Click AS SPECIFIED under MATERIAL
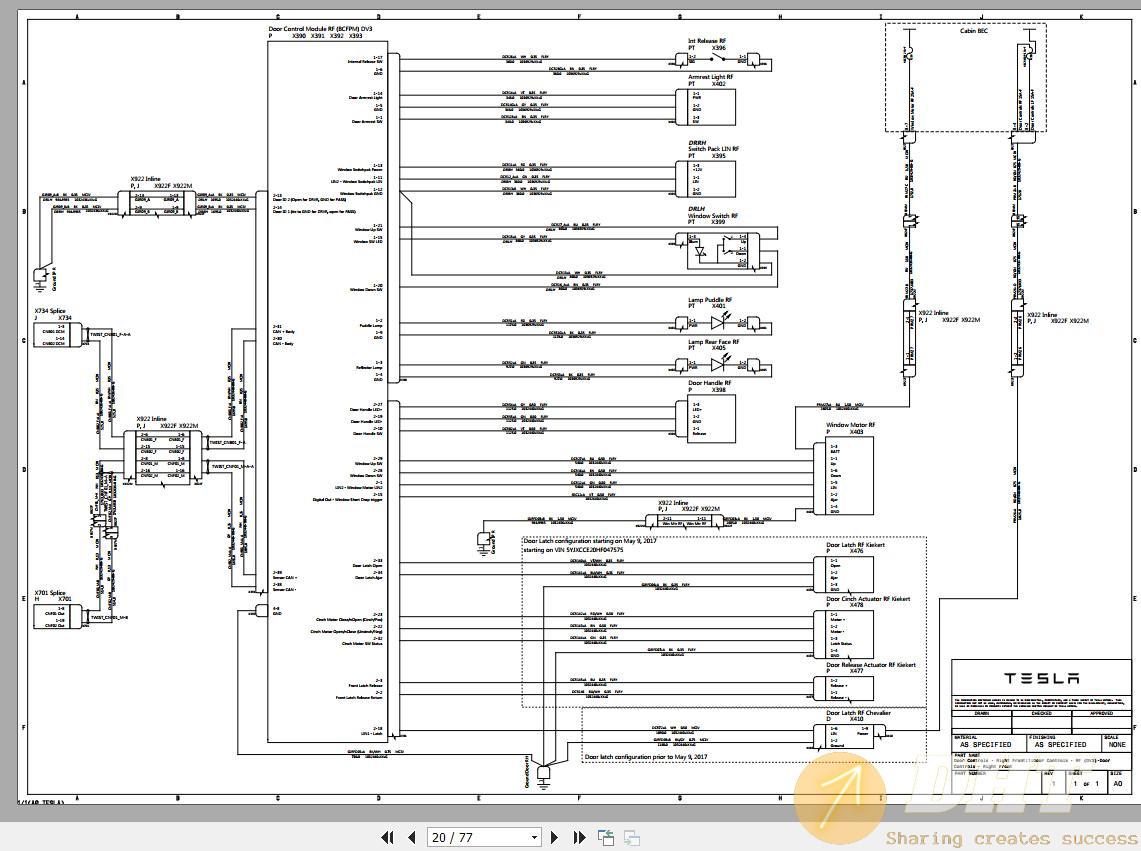 point(986,745)
